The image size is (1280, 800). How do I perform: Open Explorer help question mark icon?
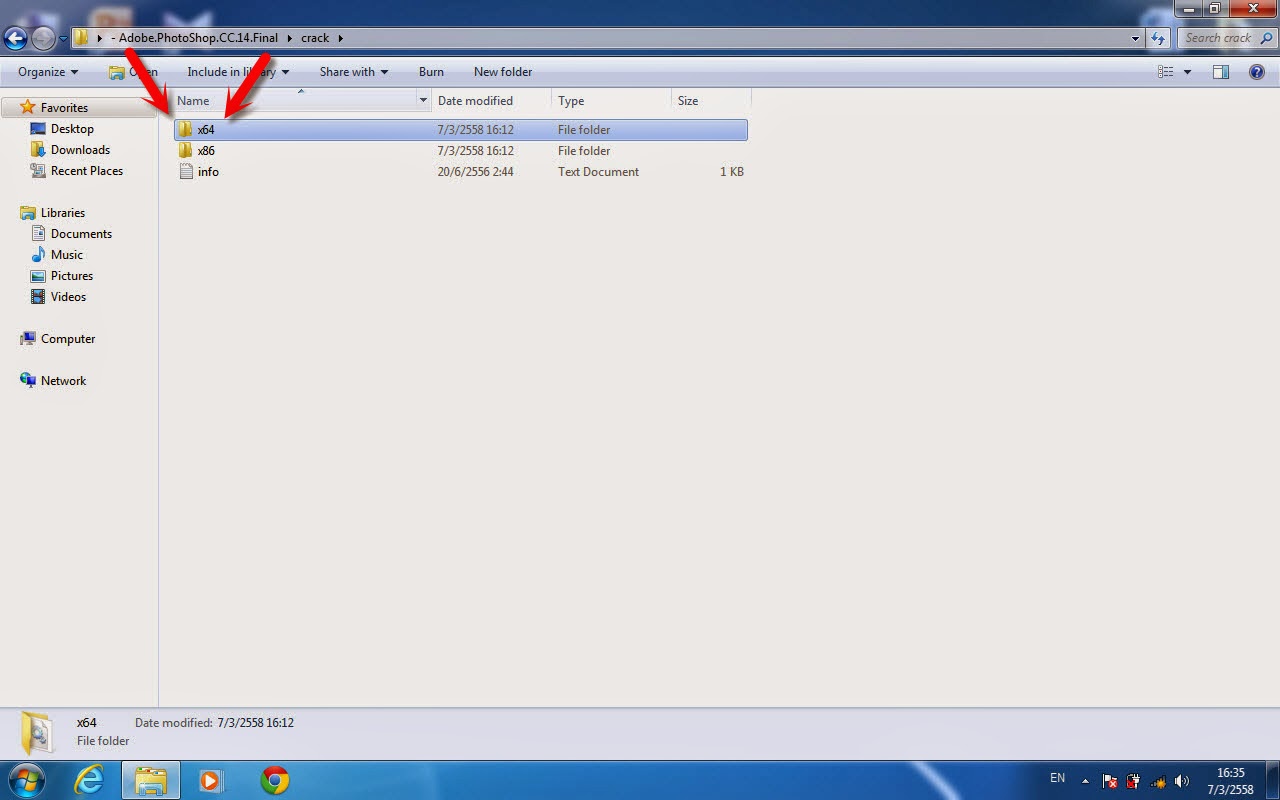coord(1257,72)
